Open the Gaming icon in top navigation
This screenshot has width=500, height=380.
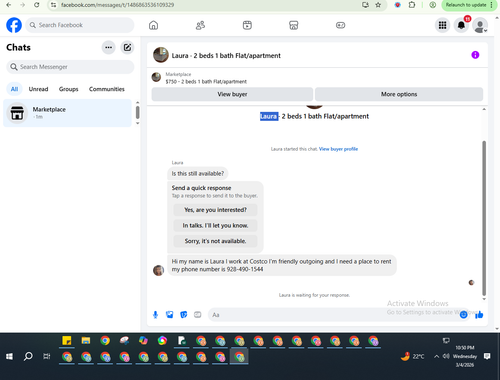pyautogui.click(x=340, y=25)
